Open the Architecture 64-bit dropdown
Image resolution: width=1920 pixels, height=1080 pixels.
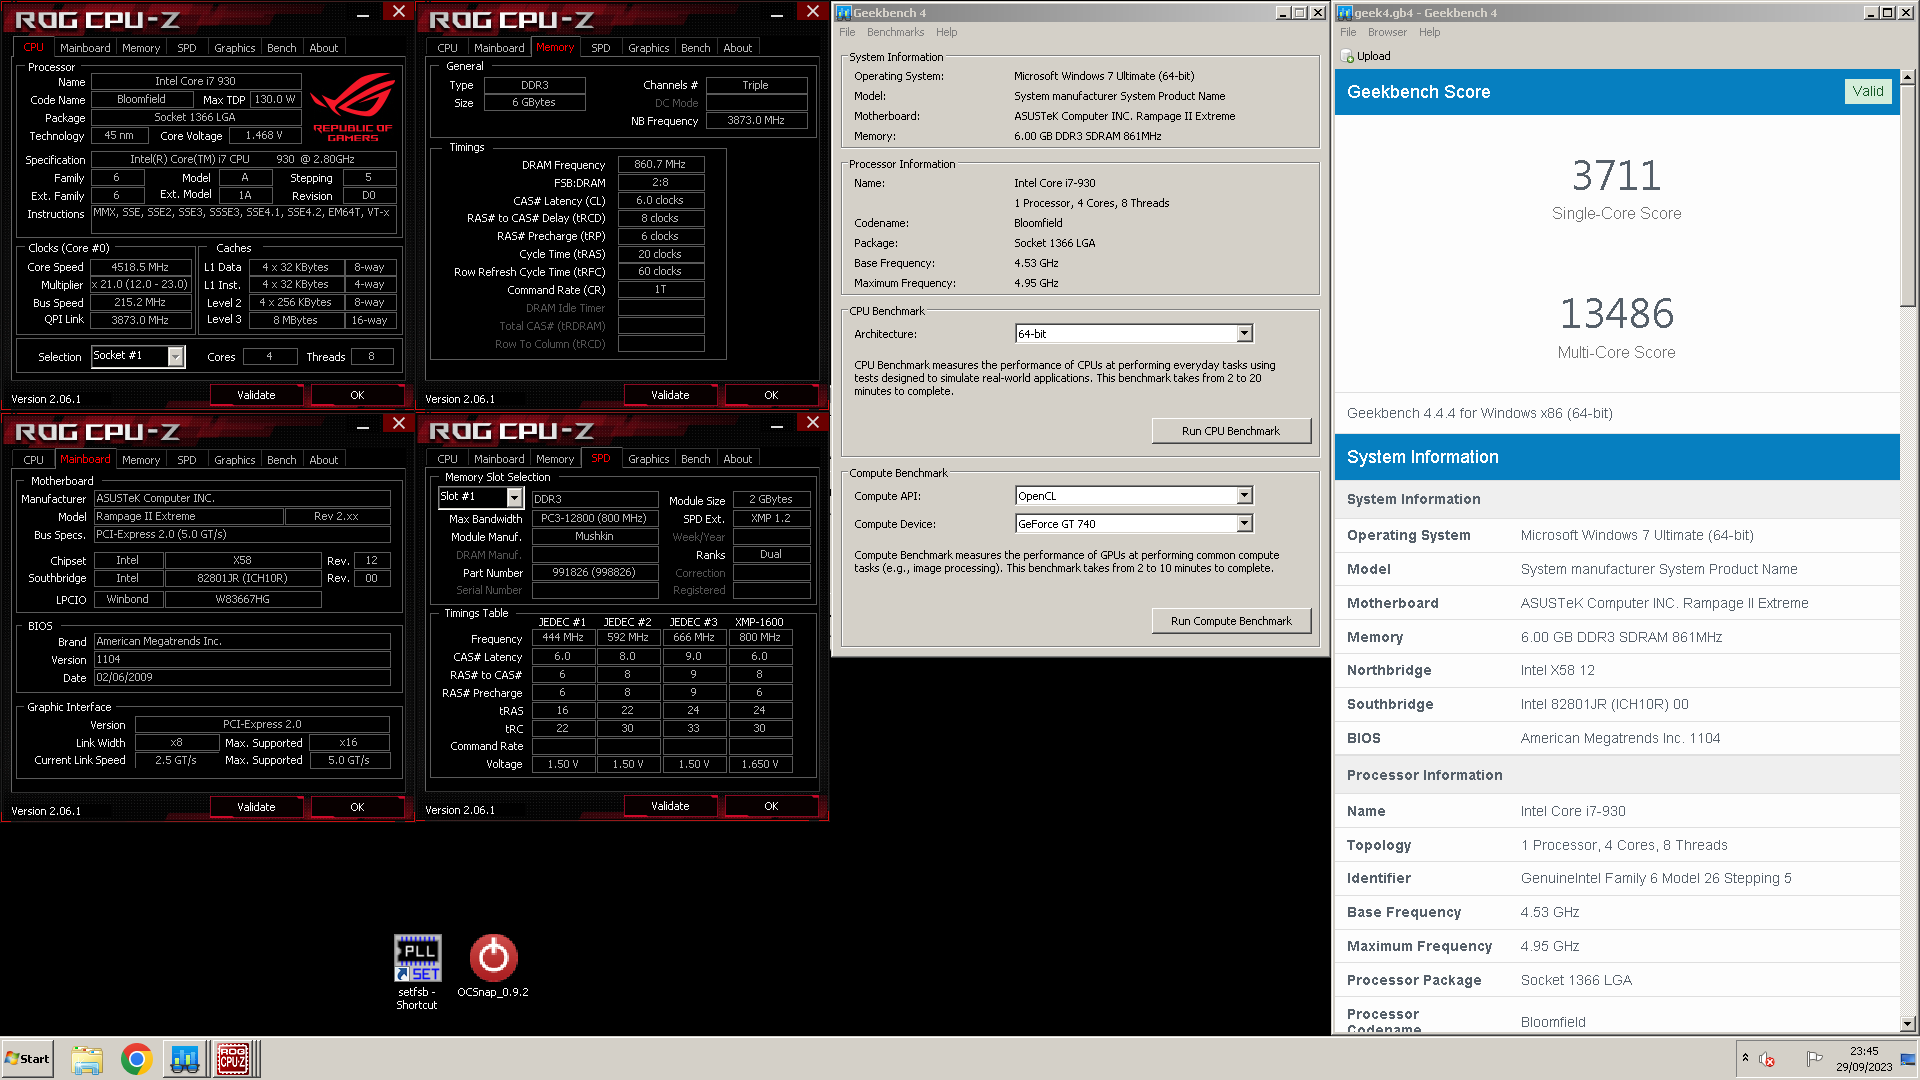point(1245,334)
